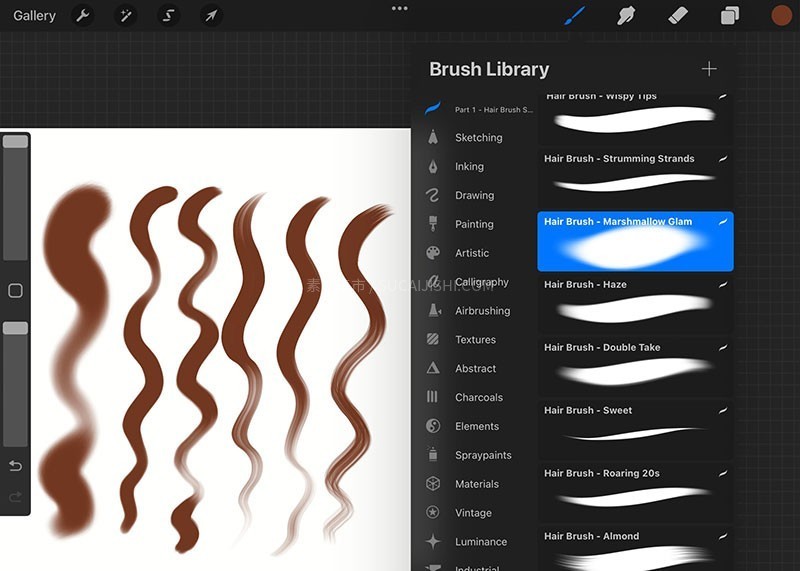Screen dimensions: 800x571
Task: Select Hair Brush - Marshmallow Glam brush
Action: coord(635,241)
